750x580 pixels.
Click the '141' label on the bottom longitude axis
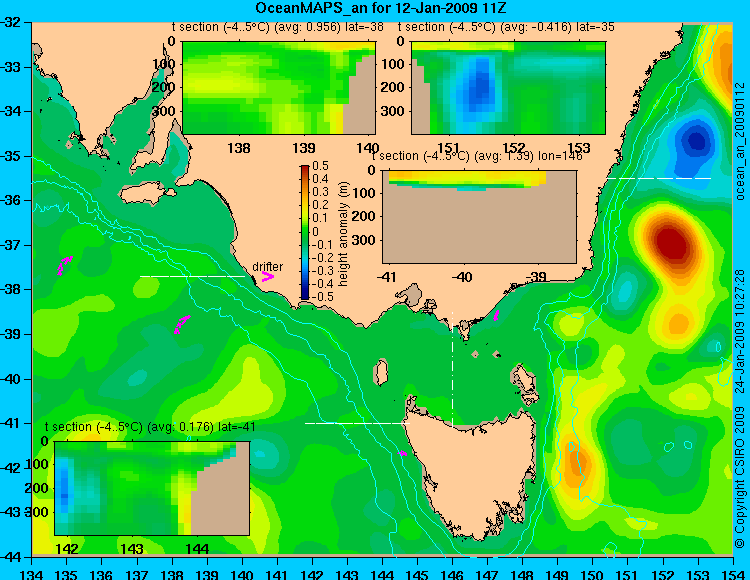277,573
